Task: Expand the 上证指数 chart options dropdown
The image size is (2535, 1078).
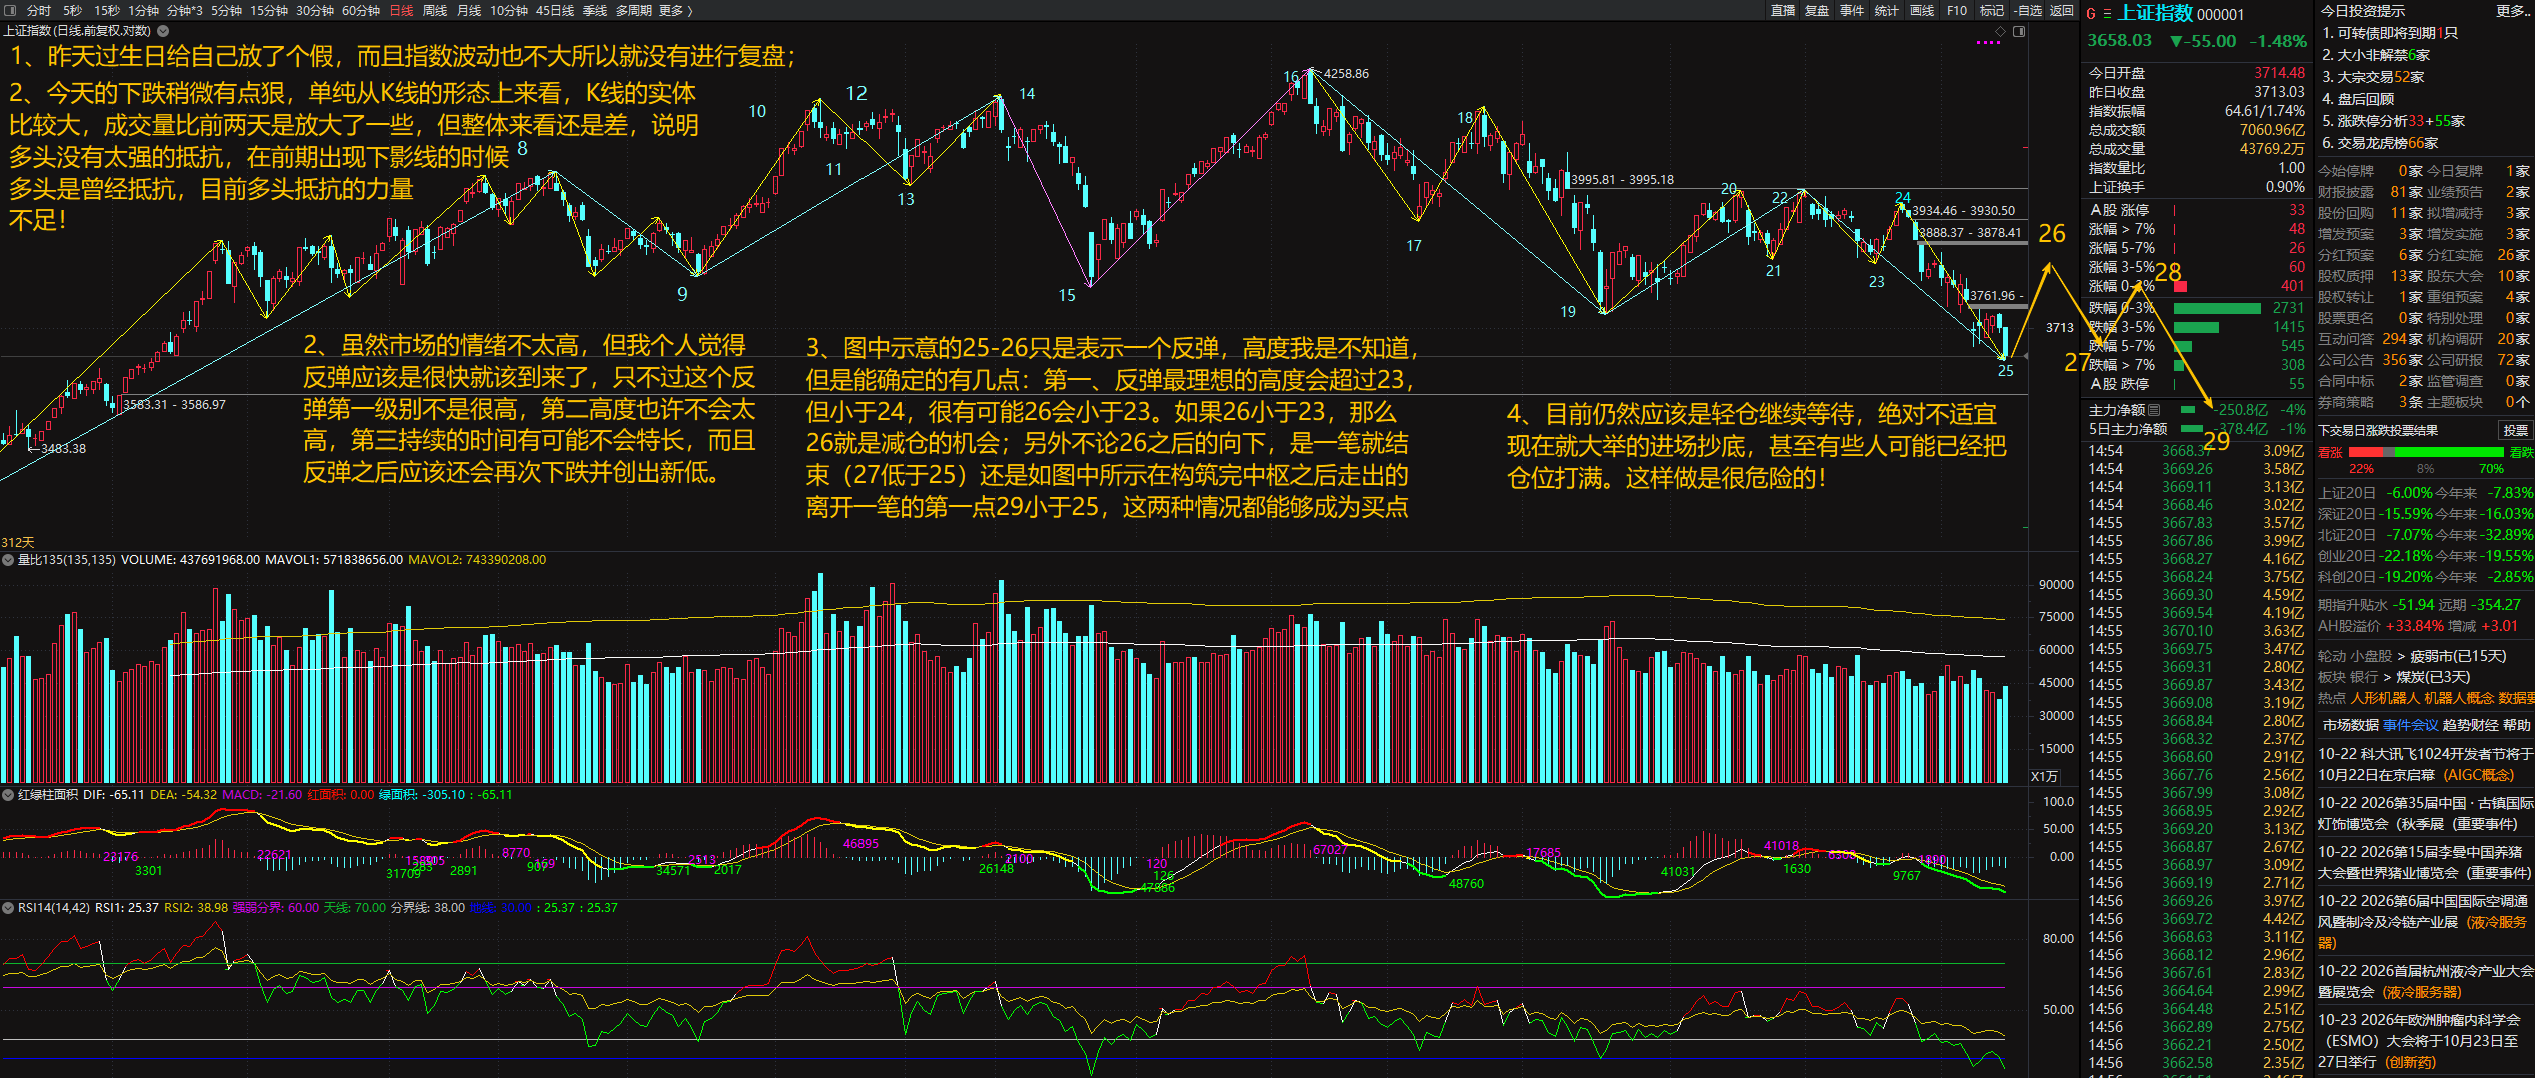Action: coord(163,31)
